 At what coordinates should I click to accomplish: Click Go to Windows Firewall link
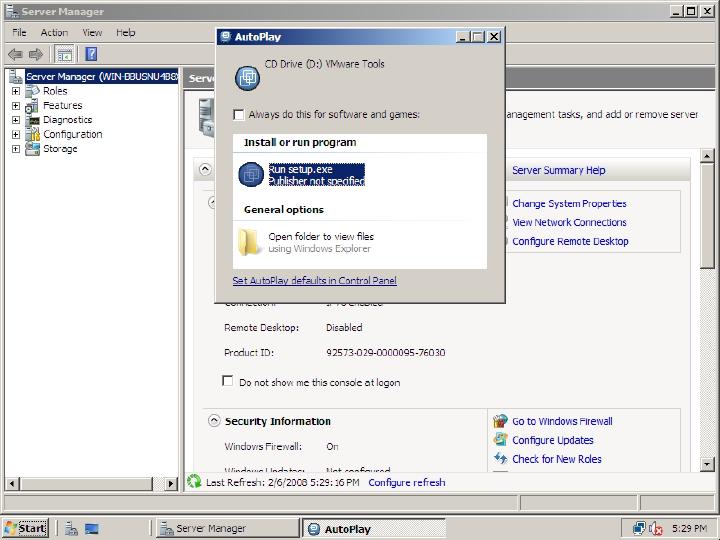click(x=562, y=421)
